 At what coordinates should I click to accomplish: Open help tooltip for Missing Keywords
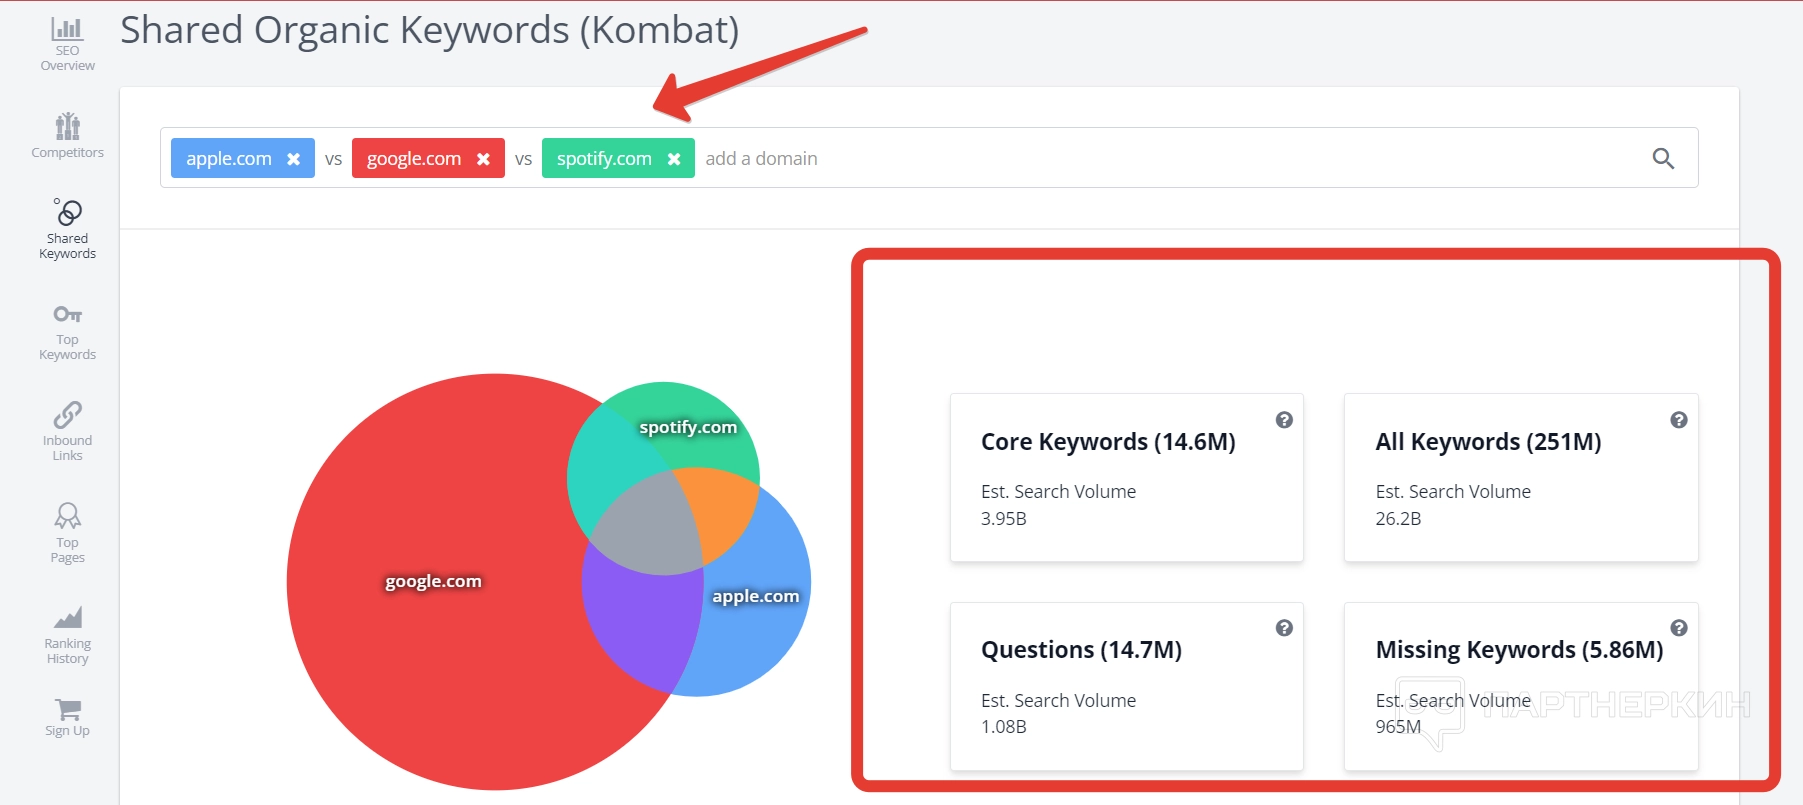pos(1679,628)
